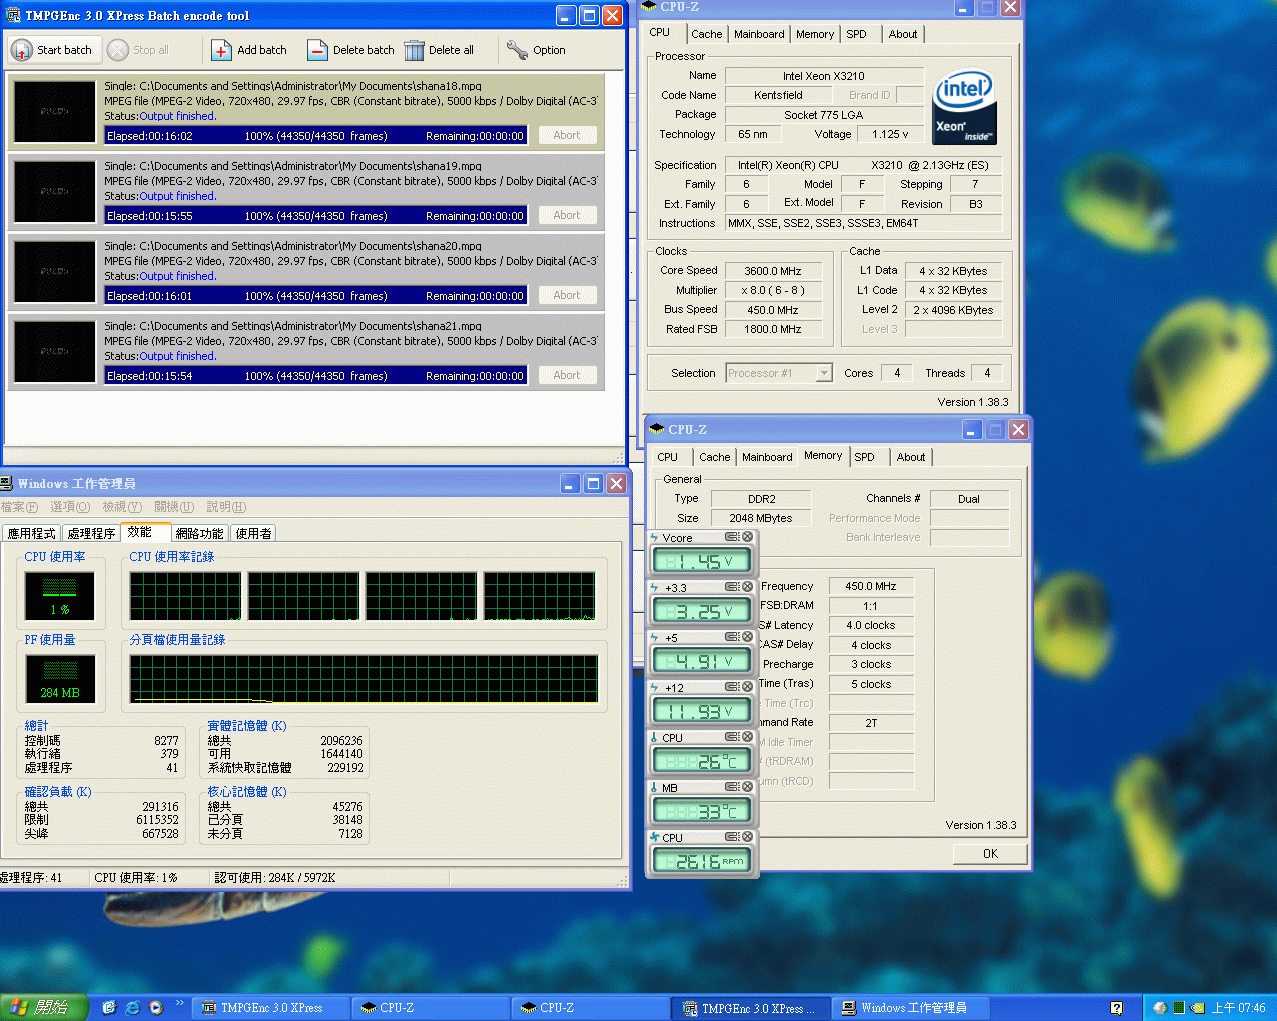Click Abort for the shana20.mpg job
Image resolution: width=1277 pixels, height=1021 pixels.
567,295
